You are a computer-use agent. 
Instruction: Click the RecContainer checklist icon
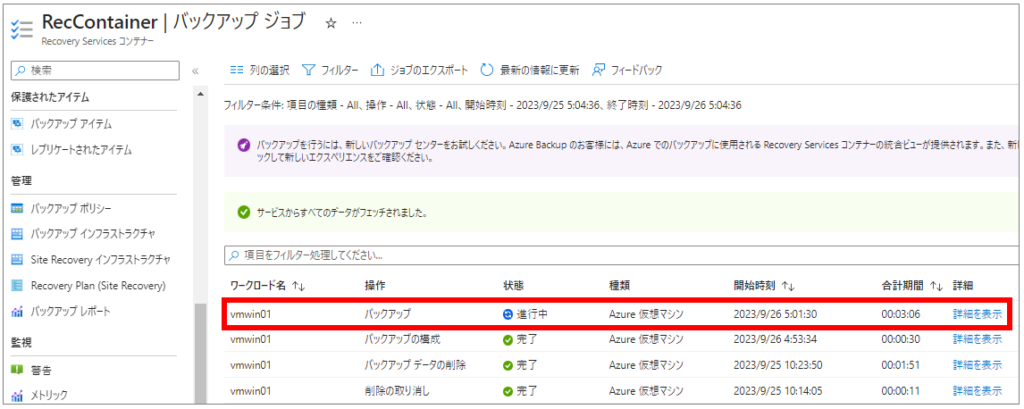[x=22, y=30]
